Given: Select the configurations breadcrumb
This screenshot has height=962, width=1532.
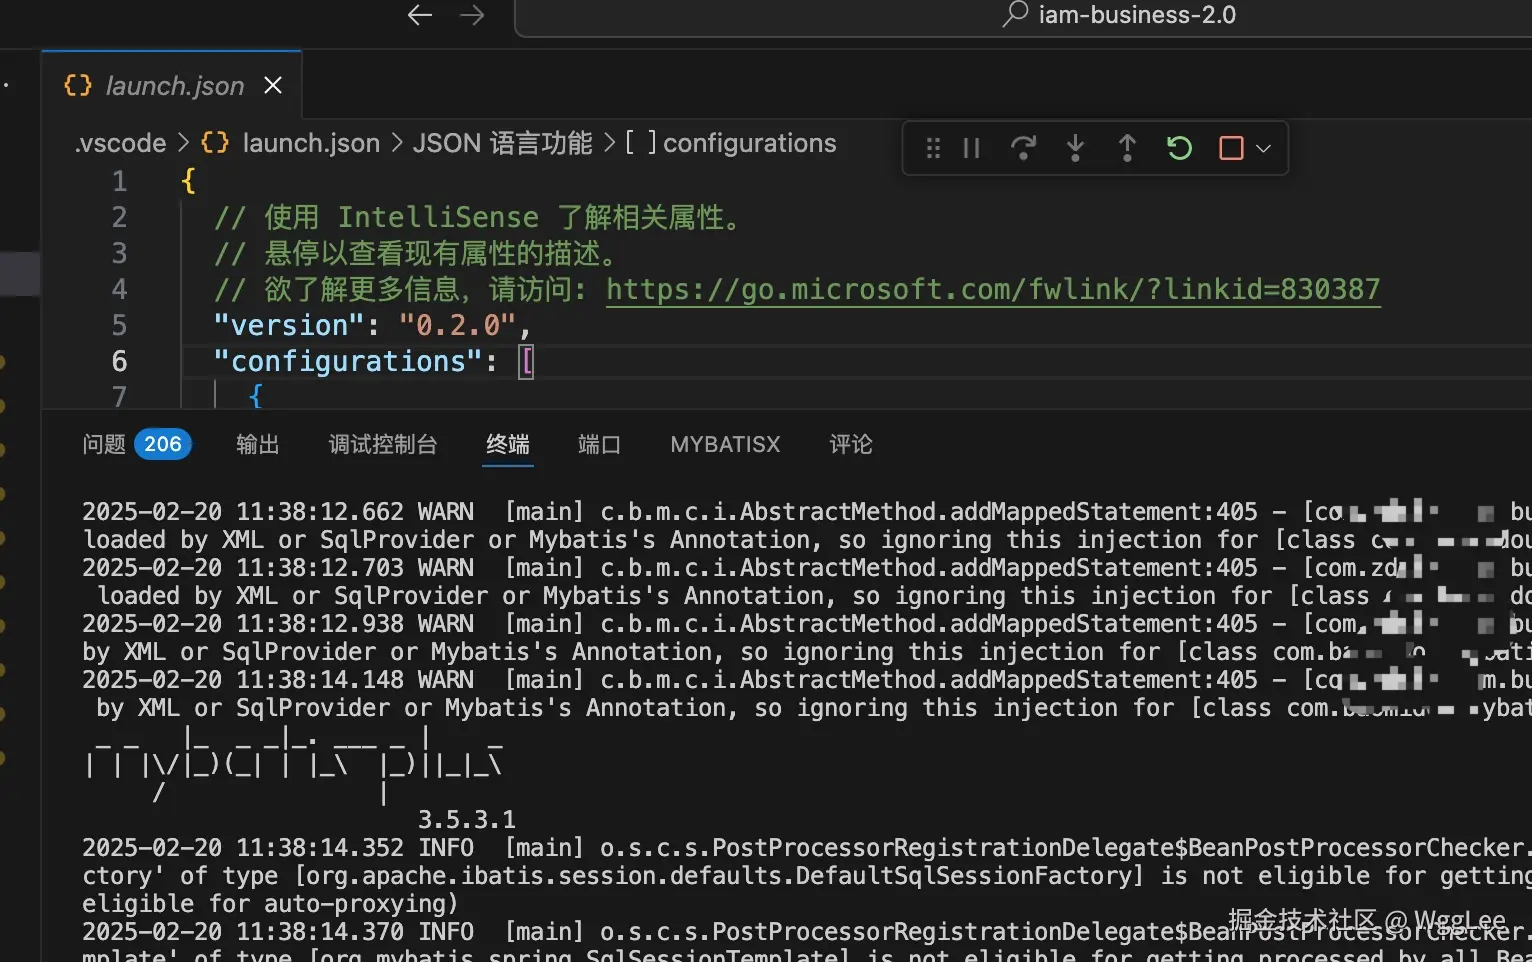Looking at the screenshot, I should tap(749, 143).
